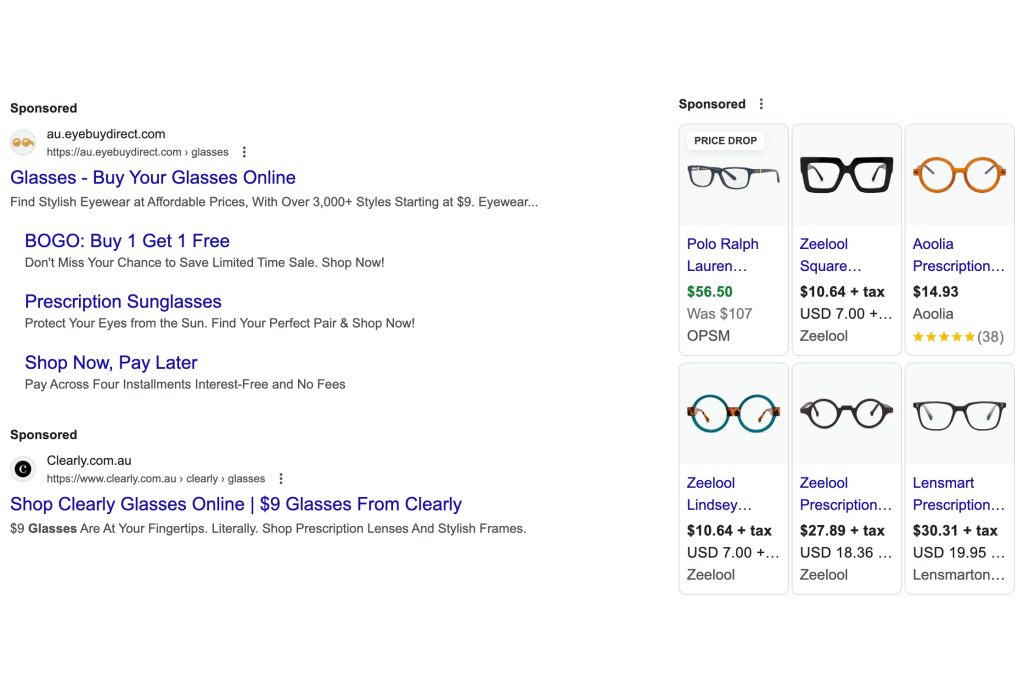The height and width of the screenshot is (689, 1024).
Task: Click 'BOGO: Buy 1 Get 1 Free' sitelink
Action: click(x=127, y=241)
